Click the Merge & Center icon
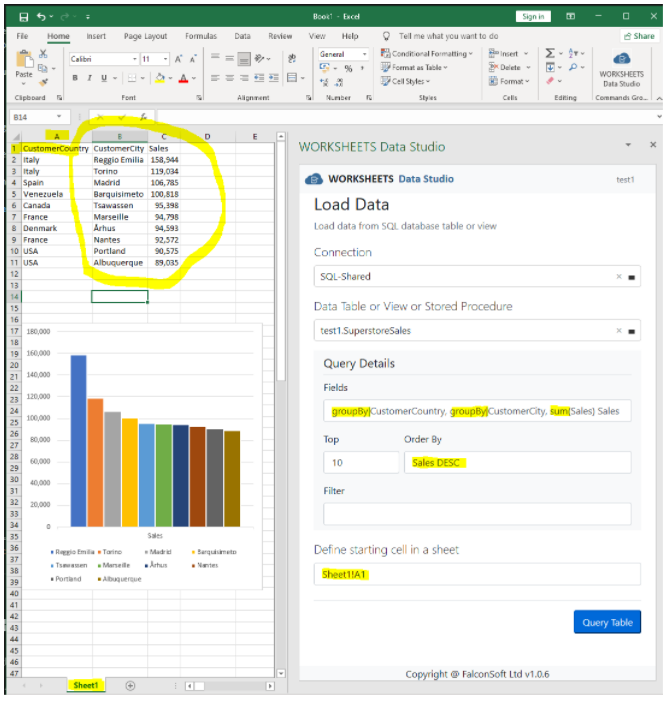Image resolution: width=672 pixels, height=702 pixels. click(x=292, y=78)
